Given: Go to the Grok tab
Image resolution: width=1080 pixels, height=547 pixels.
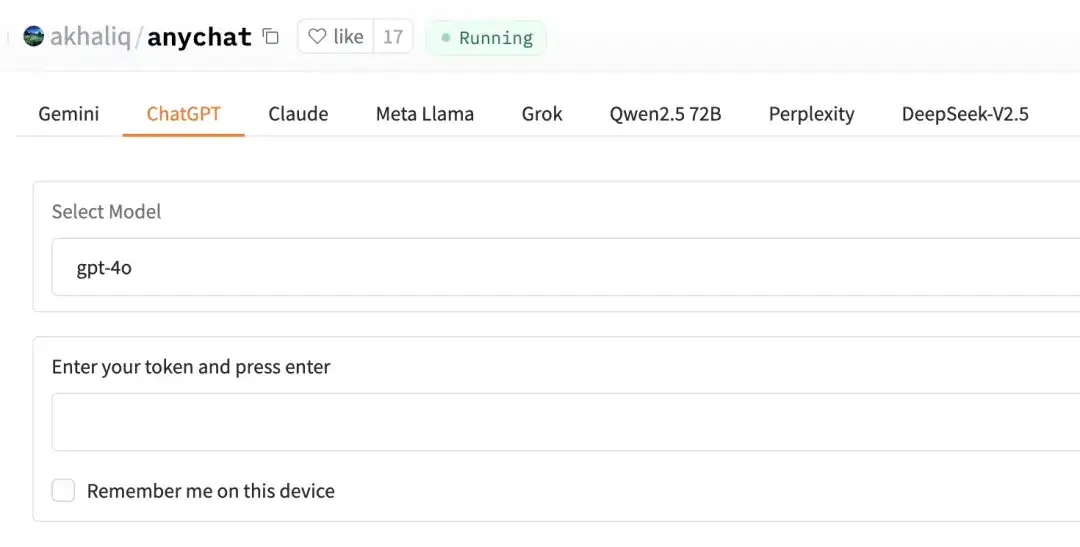Looking at the screenshot, I should point(542,114).
